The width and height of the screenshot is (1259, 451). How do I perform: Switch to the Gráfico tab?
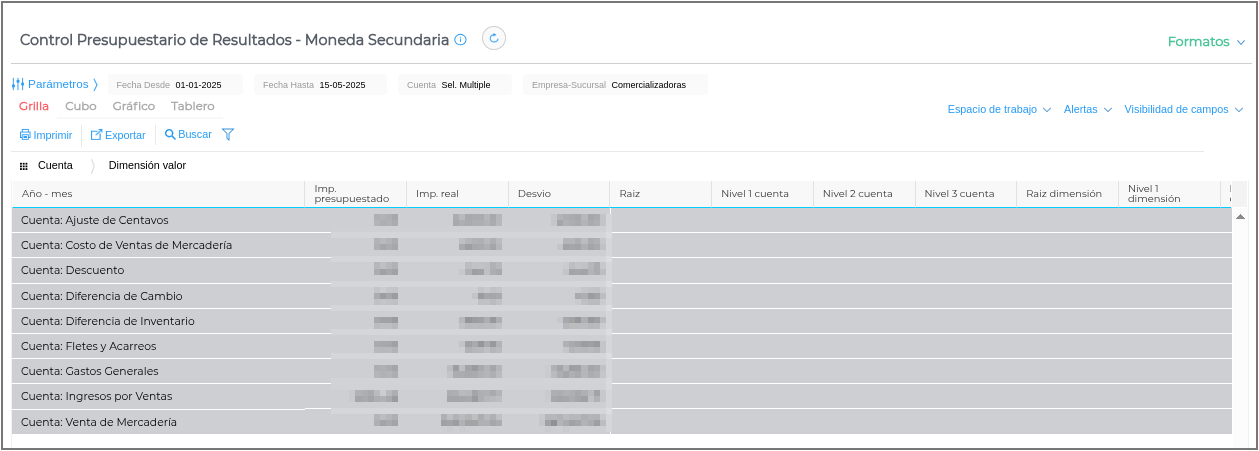(133, 106)
